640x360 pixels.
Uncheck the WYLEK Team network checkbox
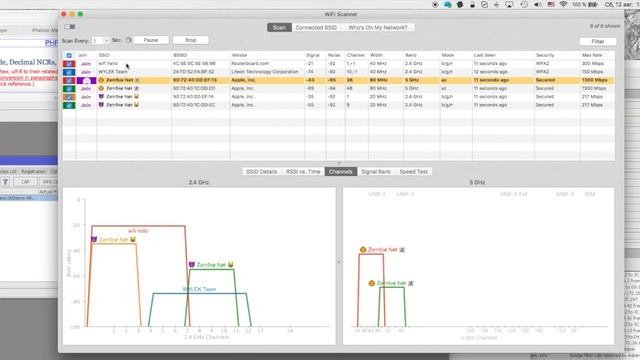point(69,72)
